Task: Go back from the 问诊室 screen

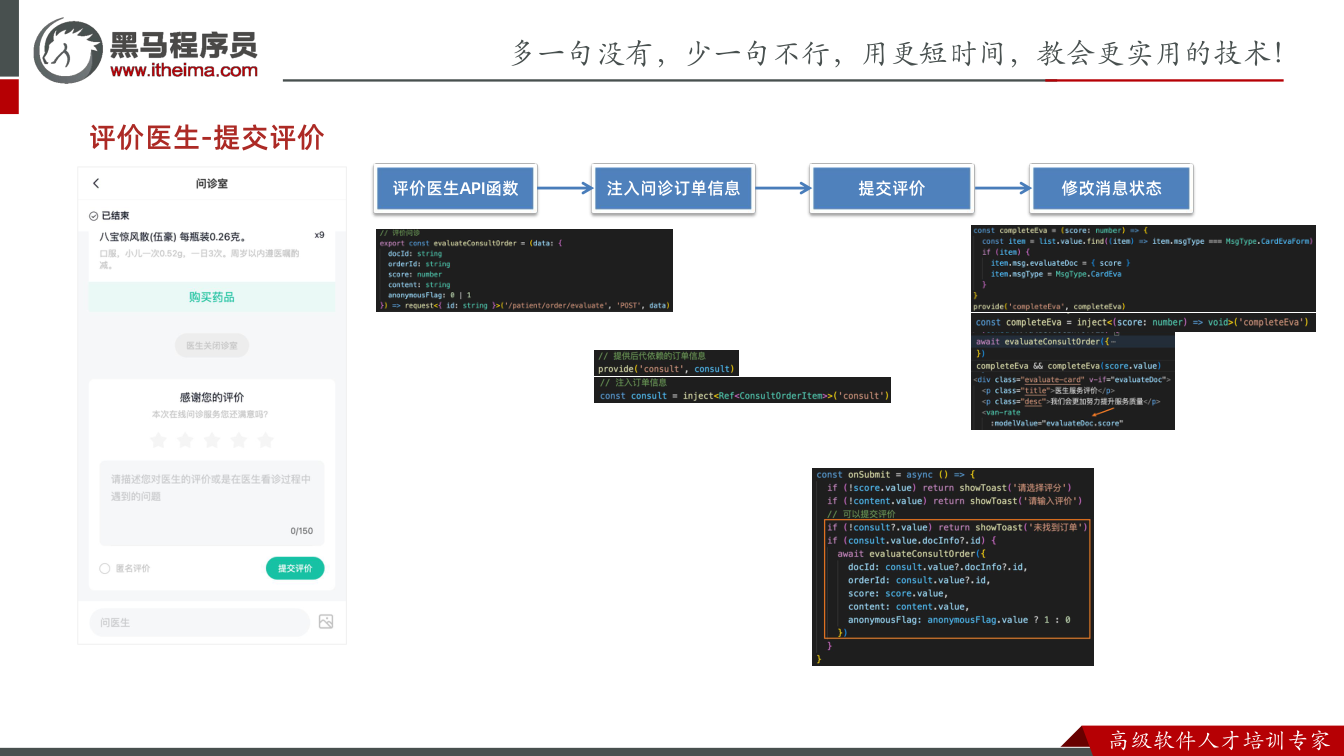Action: point(96,183)
